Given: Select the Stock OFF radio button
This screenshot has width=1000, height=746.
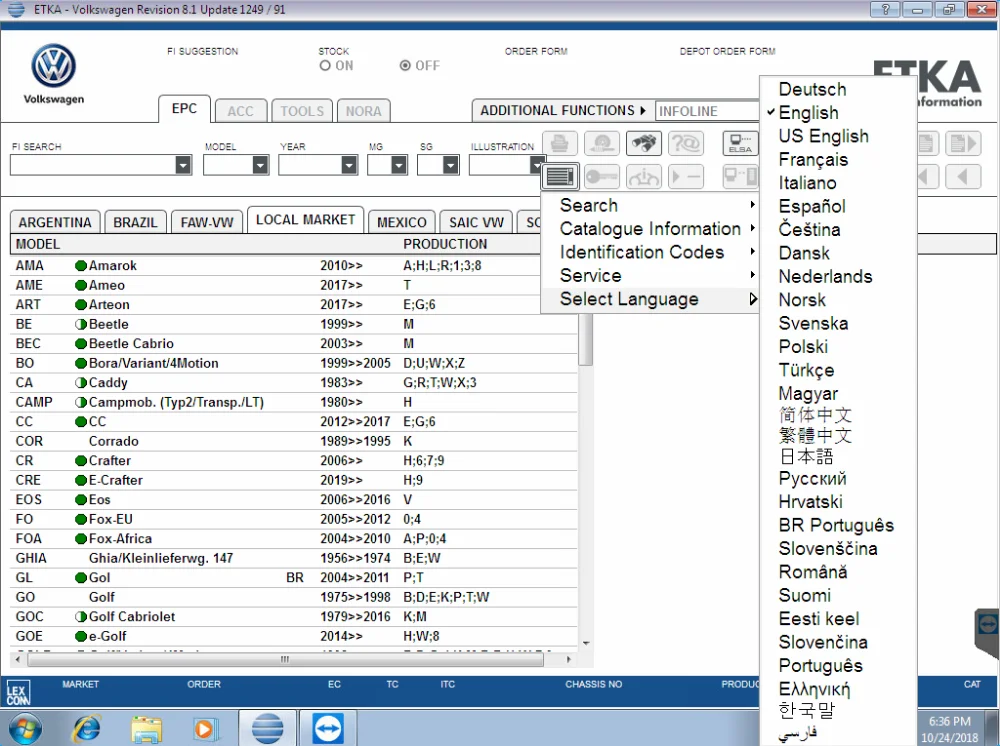Looking at the screenshot, I should pos(405,66).
